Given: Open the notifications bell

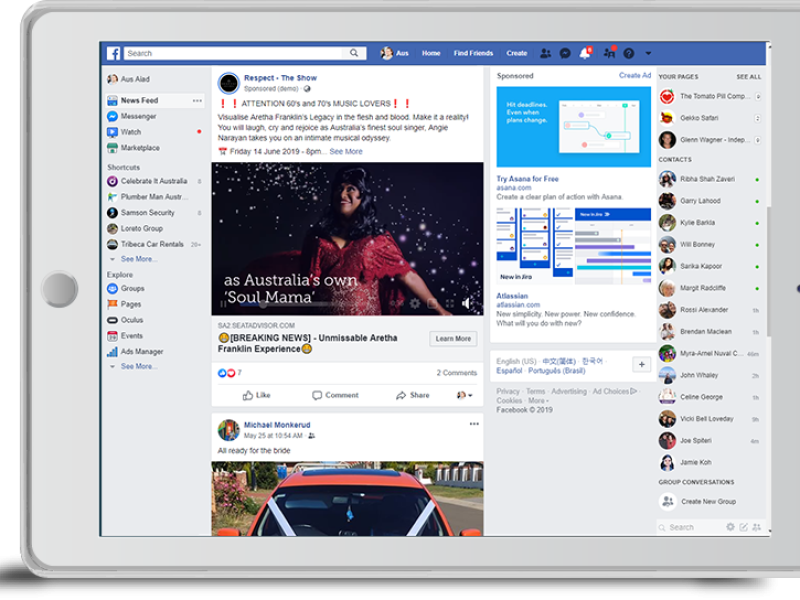Looking at the screenshot, I should coord(585,53).
